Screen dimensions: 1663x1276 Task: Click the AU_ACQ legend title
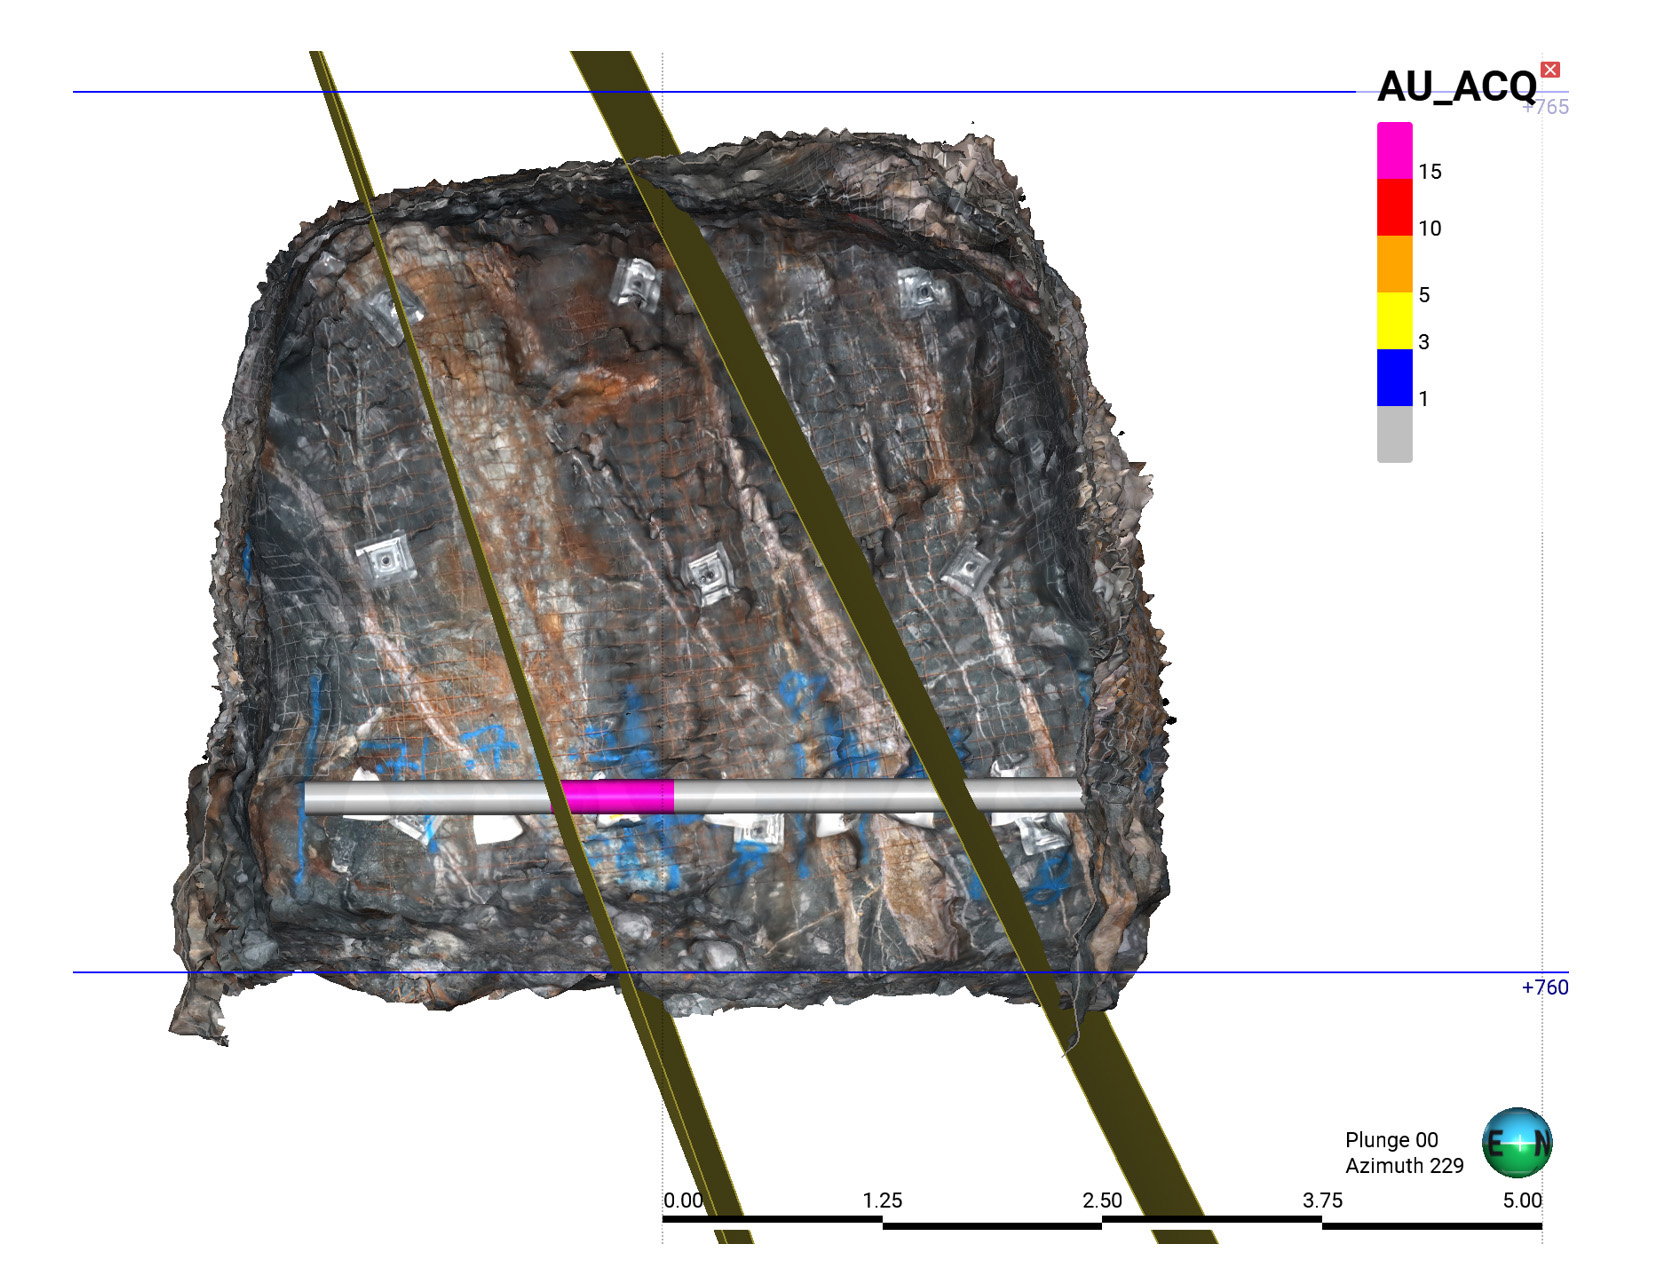coord(1456,87)
